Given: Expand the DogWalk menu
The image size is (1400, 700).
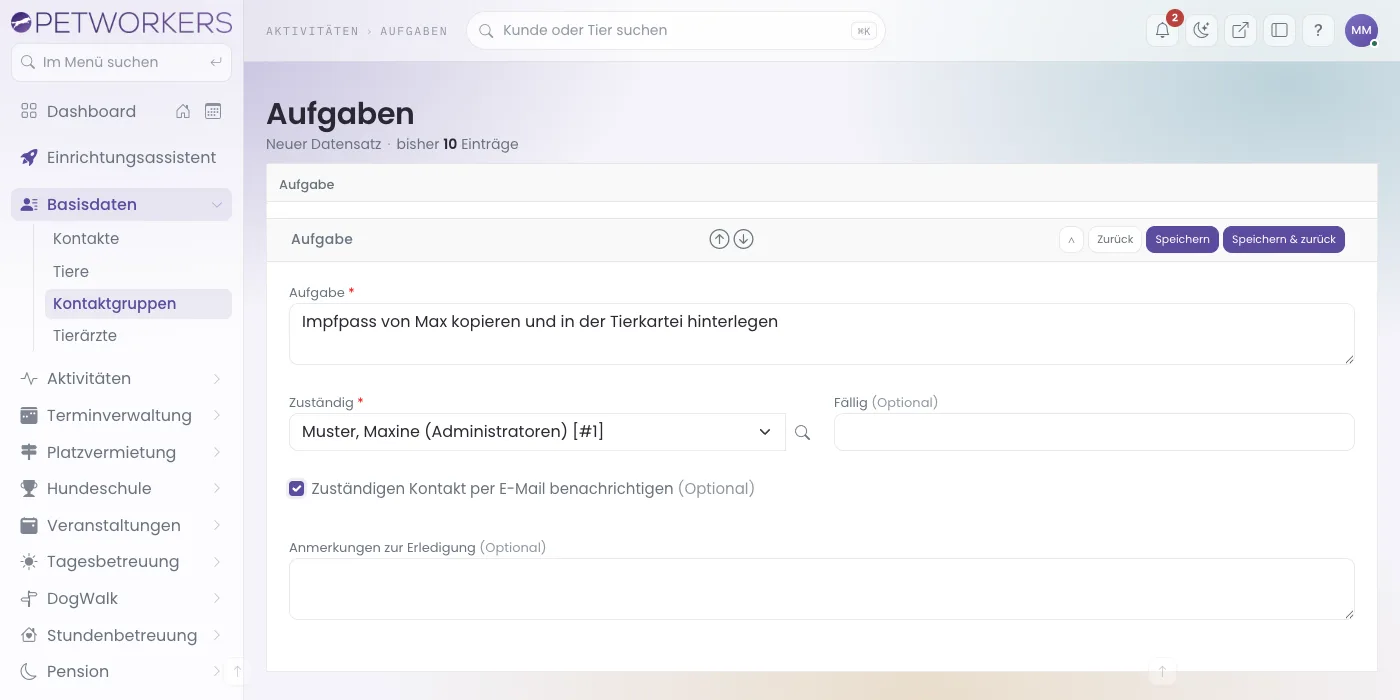Looking at the screenshot, I should [217, 598].
